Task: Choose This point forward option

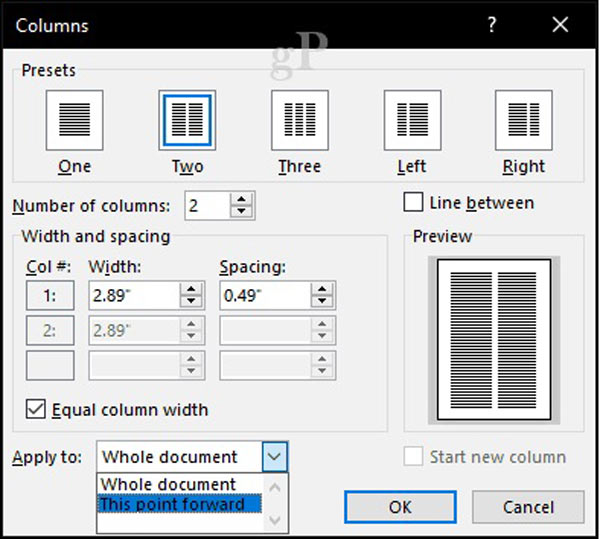Action: (180, 504)
